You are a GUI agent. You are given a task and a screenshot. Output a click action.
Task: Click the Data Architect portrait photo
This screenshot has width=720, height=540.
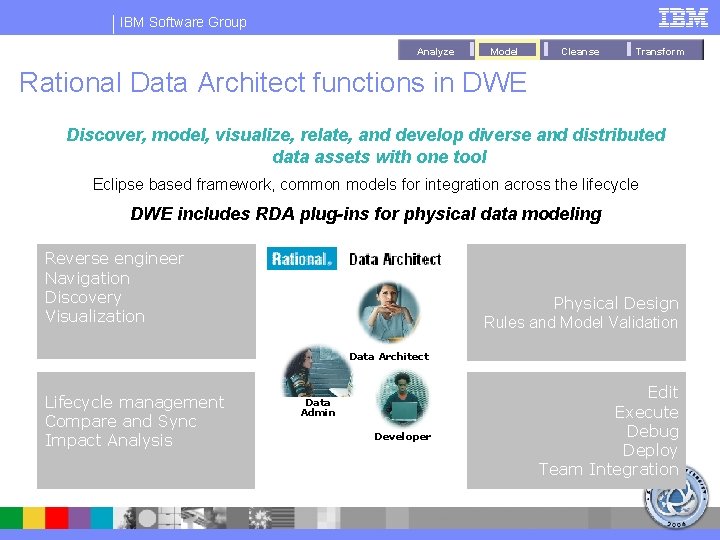(389, 312)
